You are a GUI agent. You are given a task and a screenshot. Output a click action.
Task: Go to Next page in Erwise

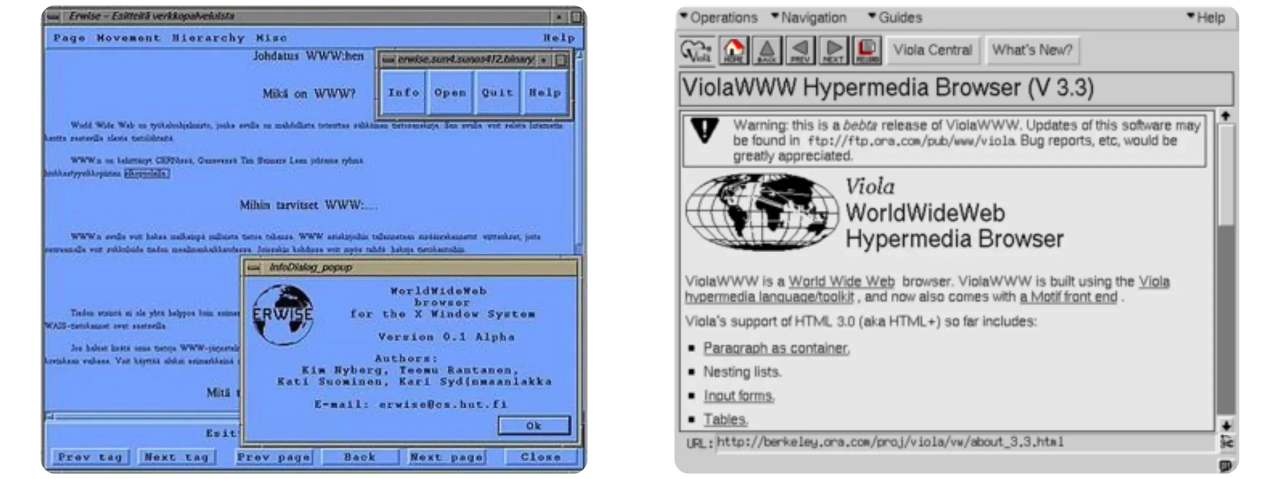tap(445, 457)
